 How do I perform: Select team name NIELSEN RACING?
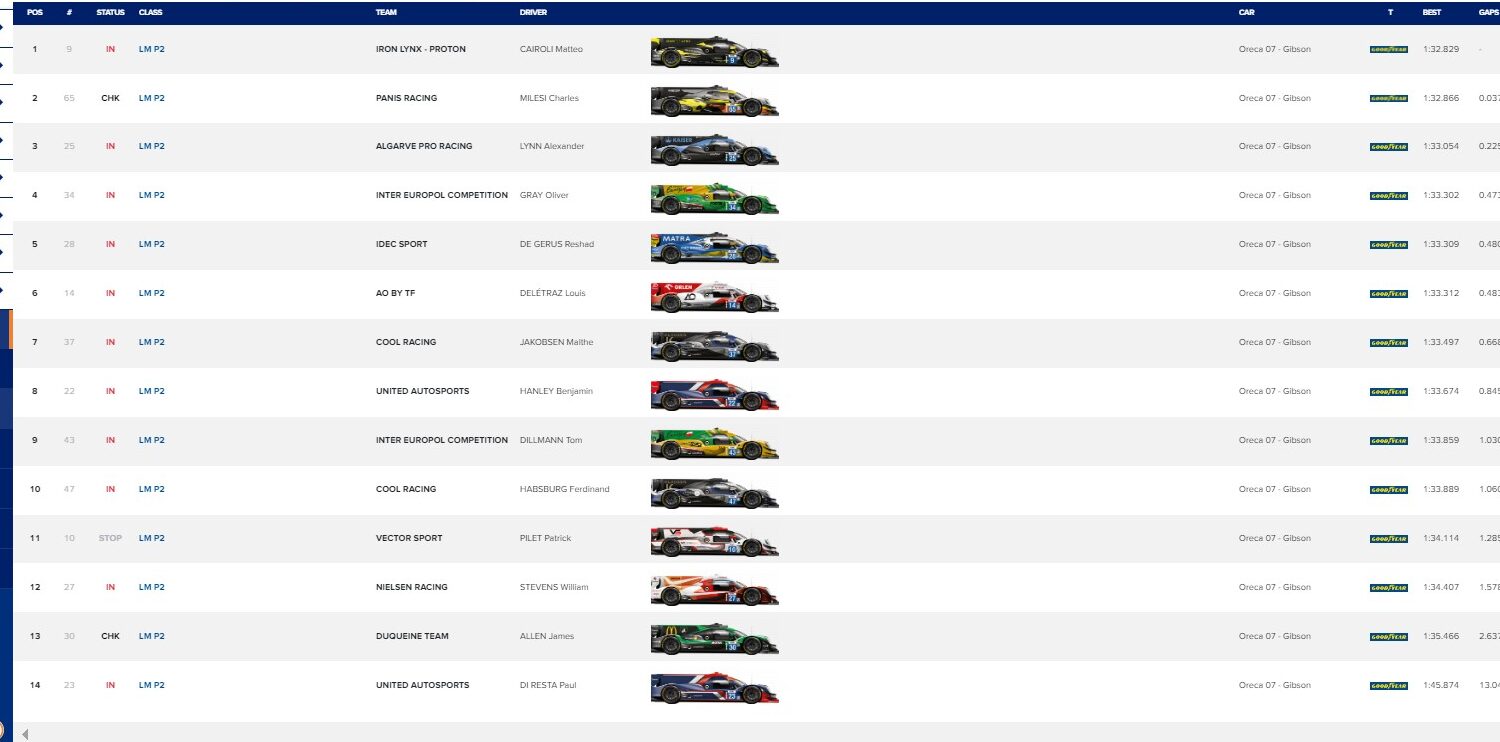pos(412,587)
